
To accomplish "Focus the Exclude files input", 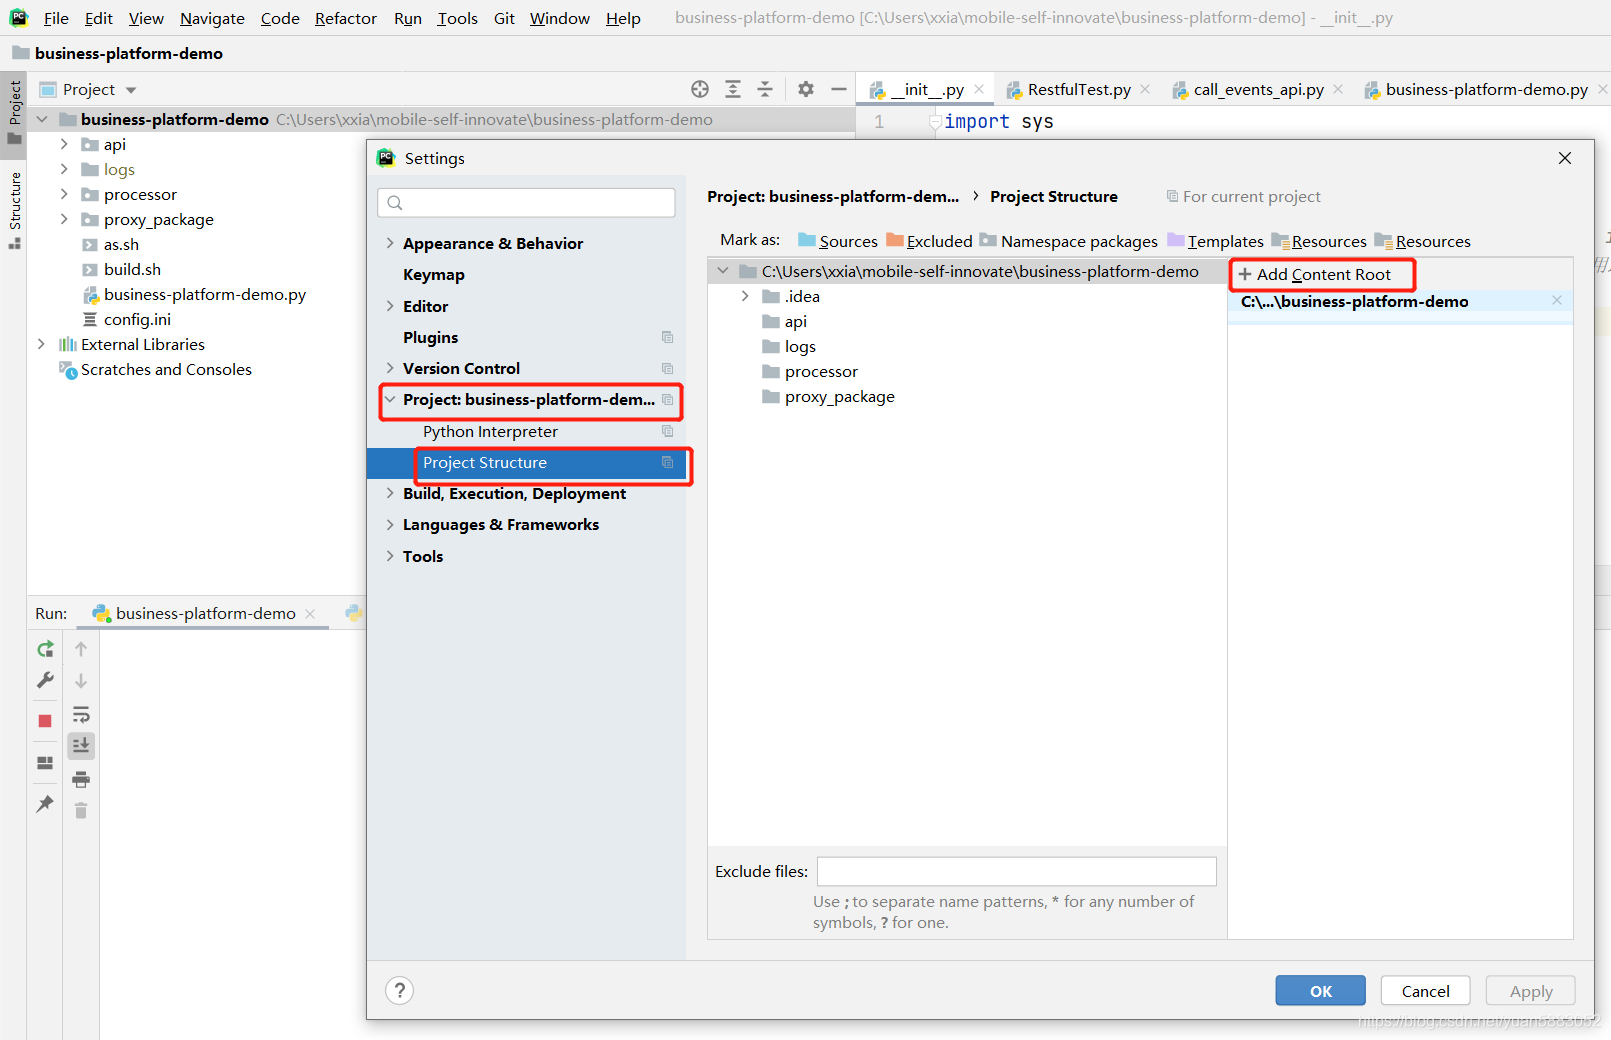I will [1016, 871].
